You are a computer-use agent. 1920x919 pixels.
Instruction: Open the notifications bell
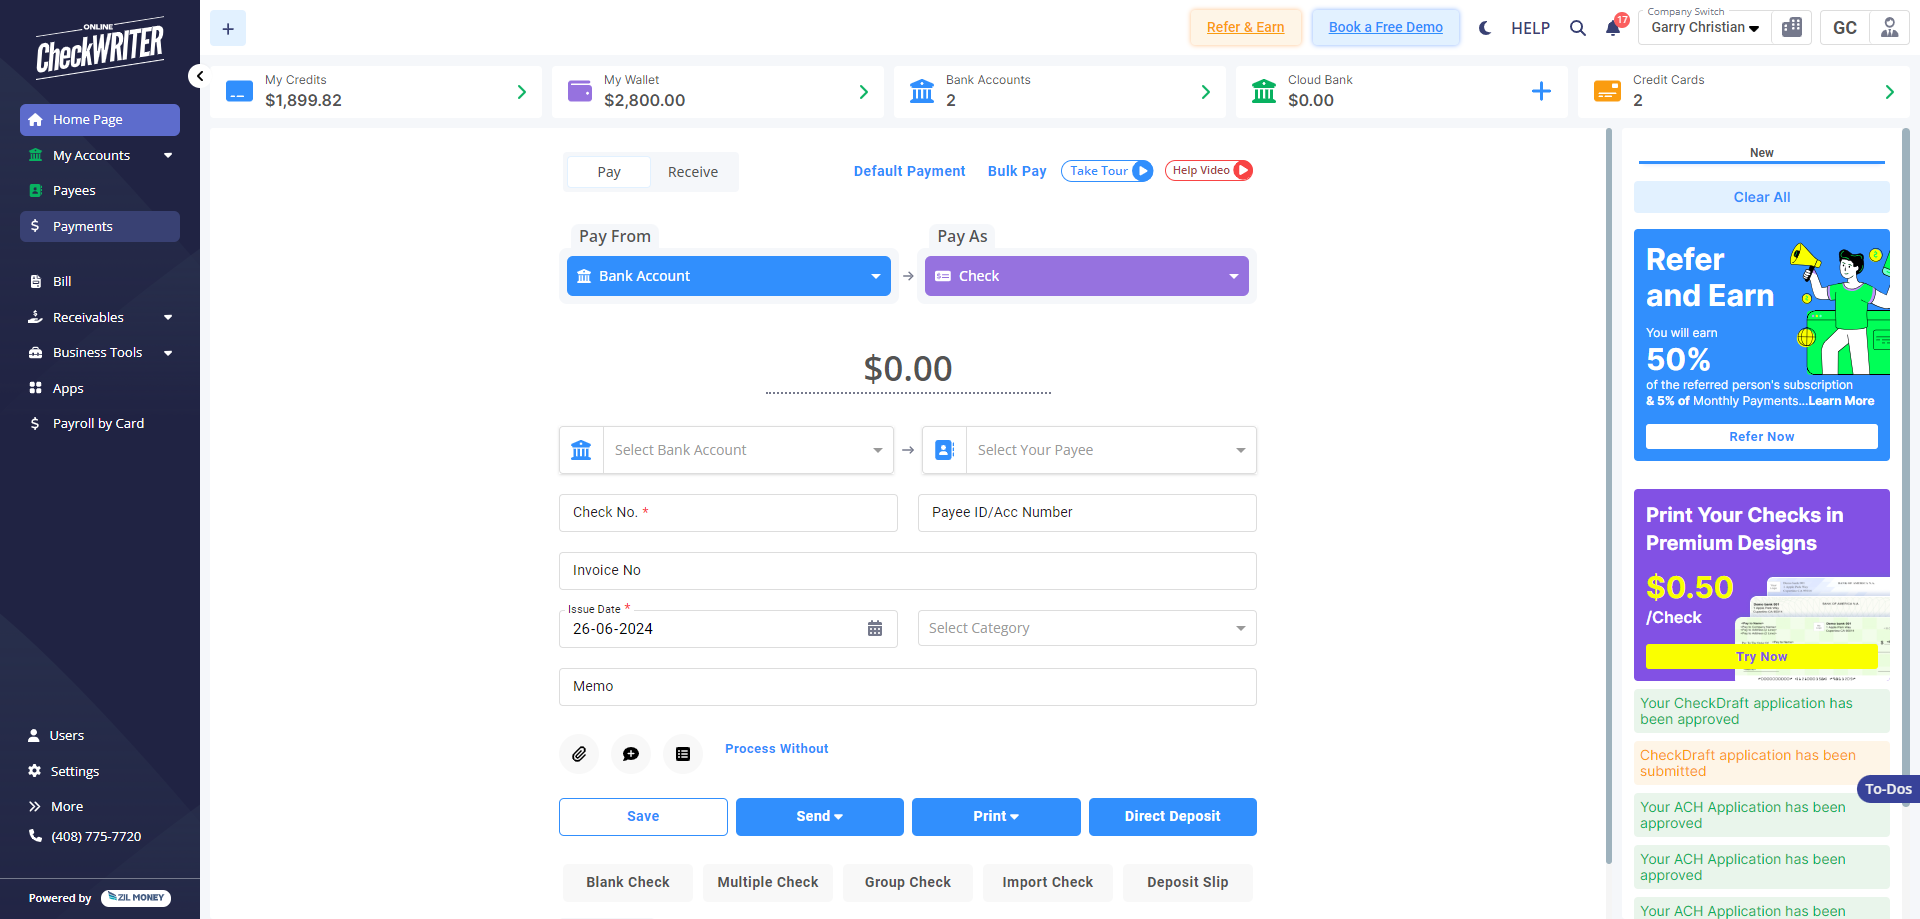[x=1613, y=28]
